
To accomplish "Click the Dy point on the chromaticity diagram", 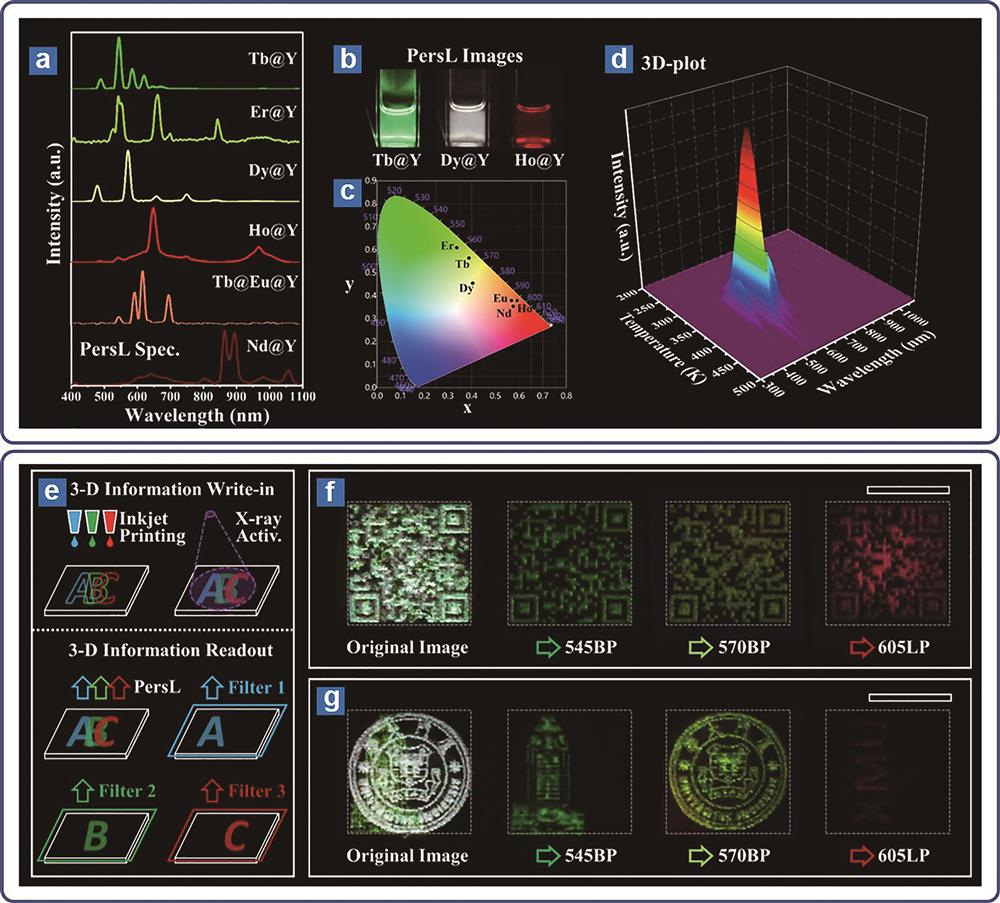I will pyautogui.click(x=473, y=283).
